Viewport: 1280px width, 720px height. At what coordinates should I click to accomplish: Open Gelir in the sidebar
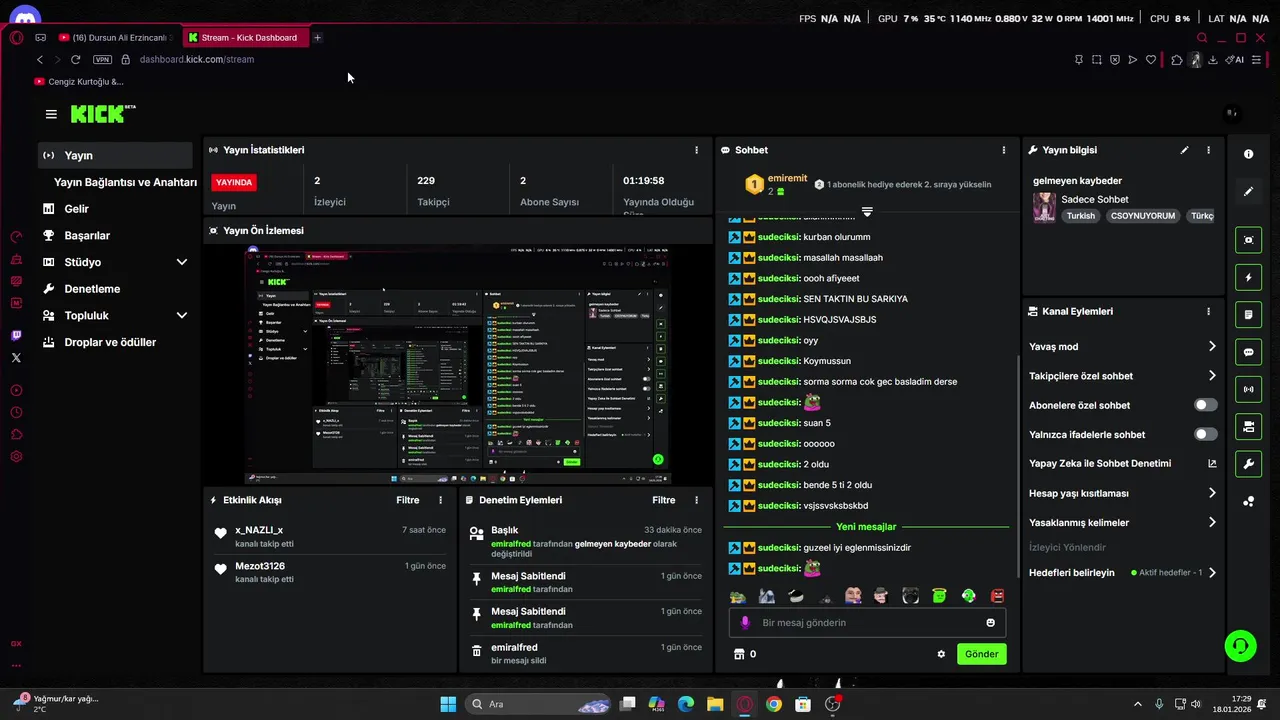click(76, 209)
